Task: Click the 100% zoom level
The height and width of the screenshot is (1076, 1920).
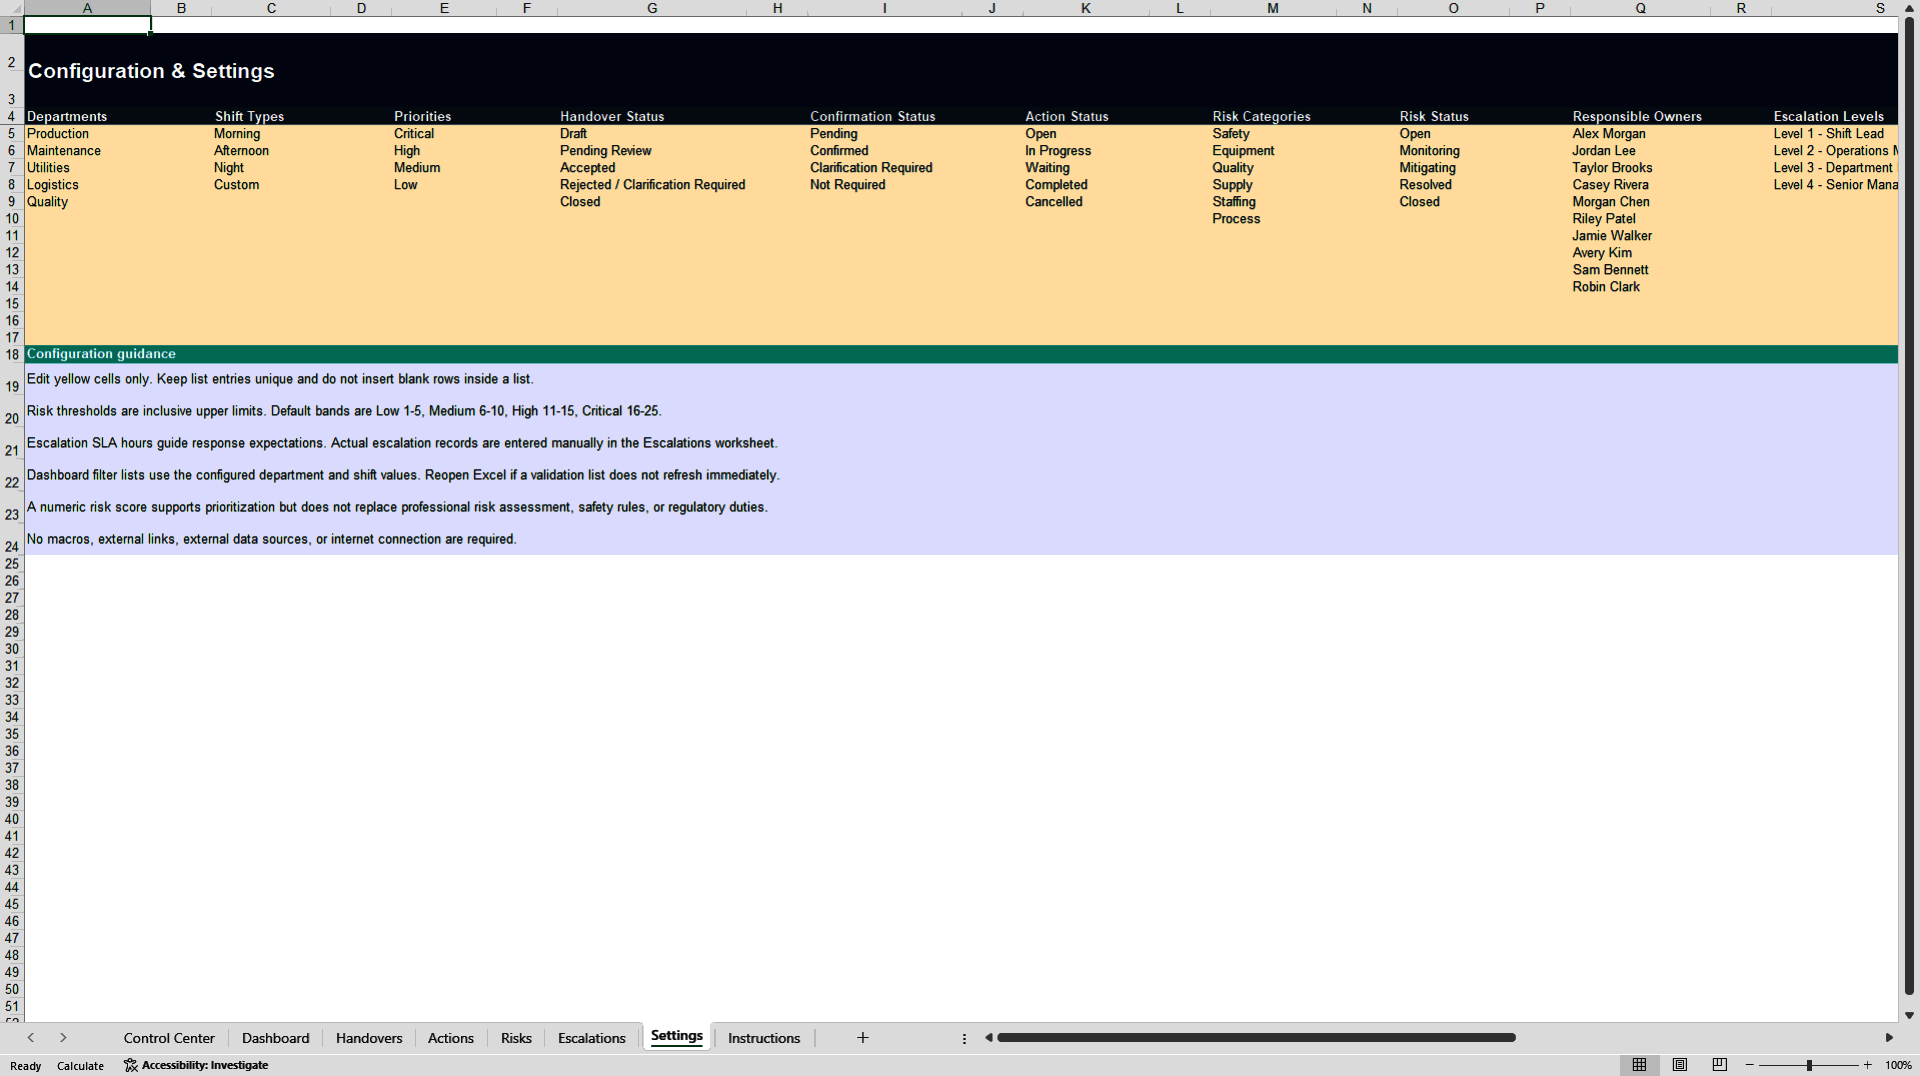Action: [1898, 1065]
